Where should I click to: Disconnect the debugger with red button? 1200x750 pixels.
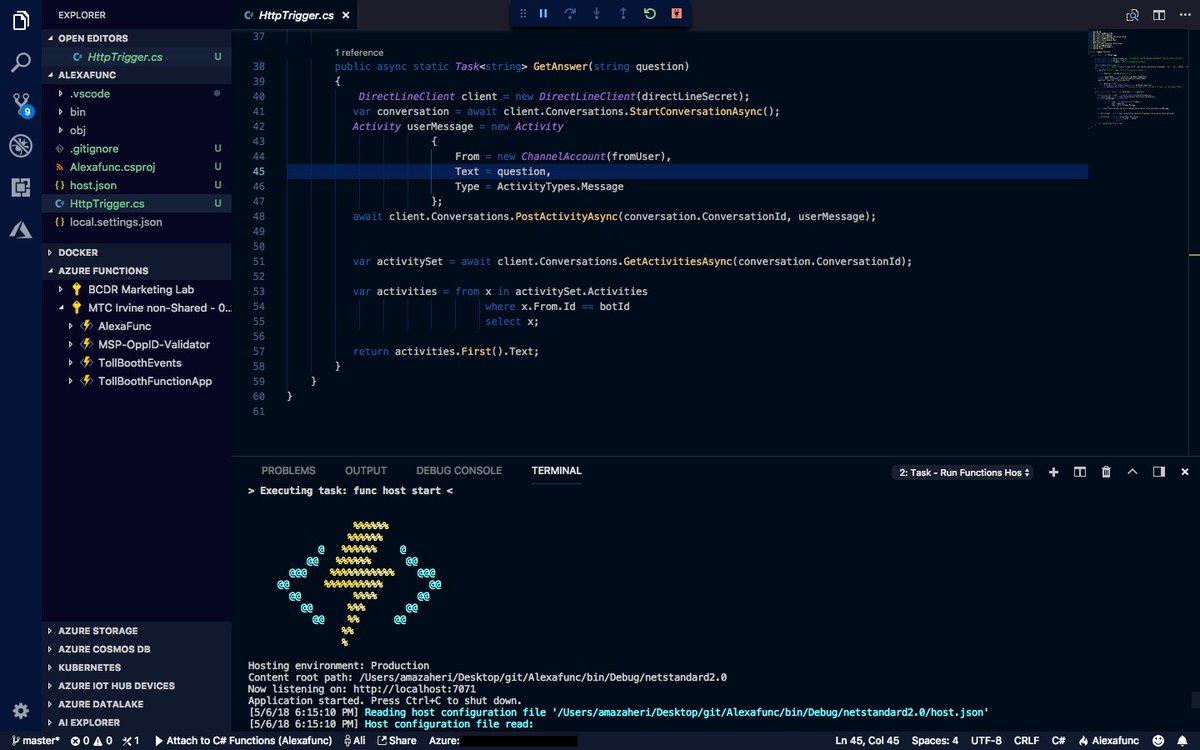pyautogui.click(x=677, y=14)
